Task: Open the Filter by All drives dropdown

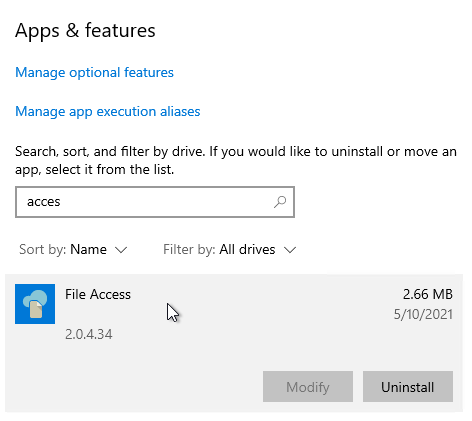Action: tap(230, 249)
